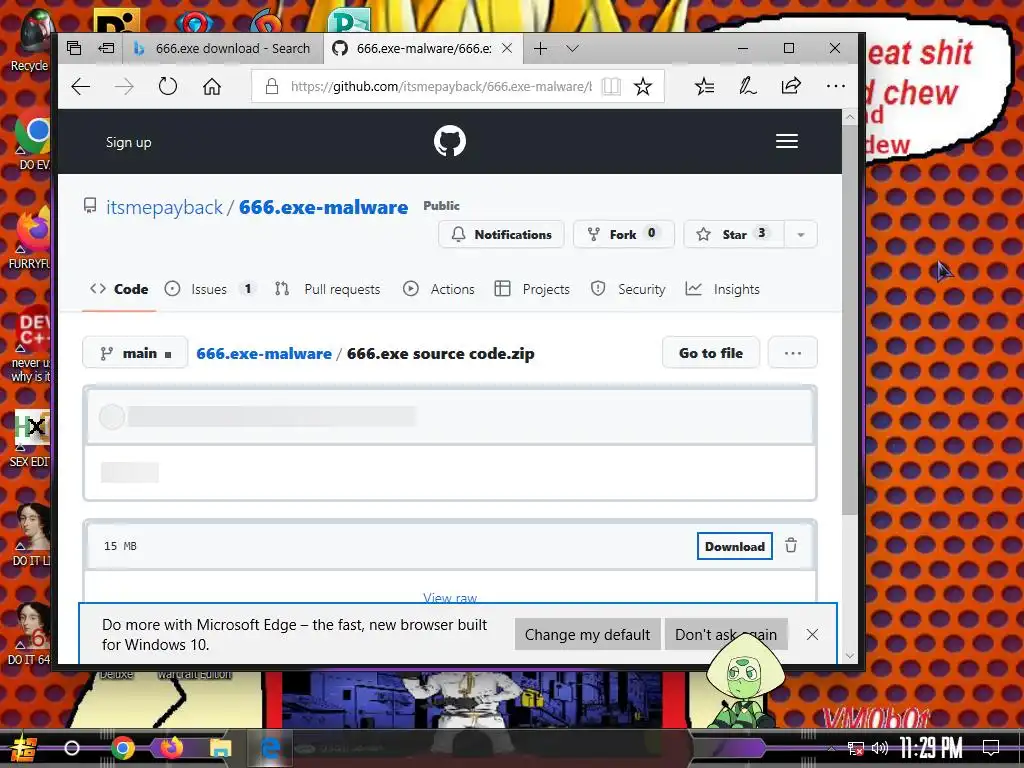Screen dimensions: 1024x768
Task: Click the forward navigation arrow
Action: coord(124,86)
